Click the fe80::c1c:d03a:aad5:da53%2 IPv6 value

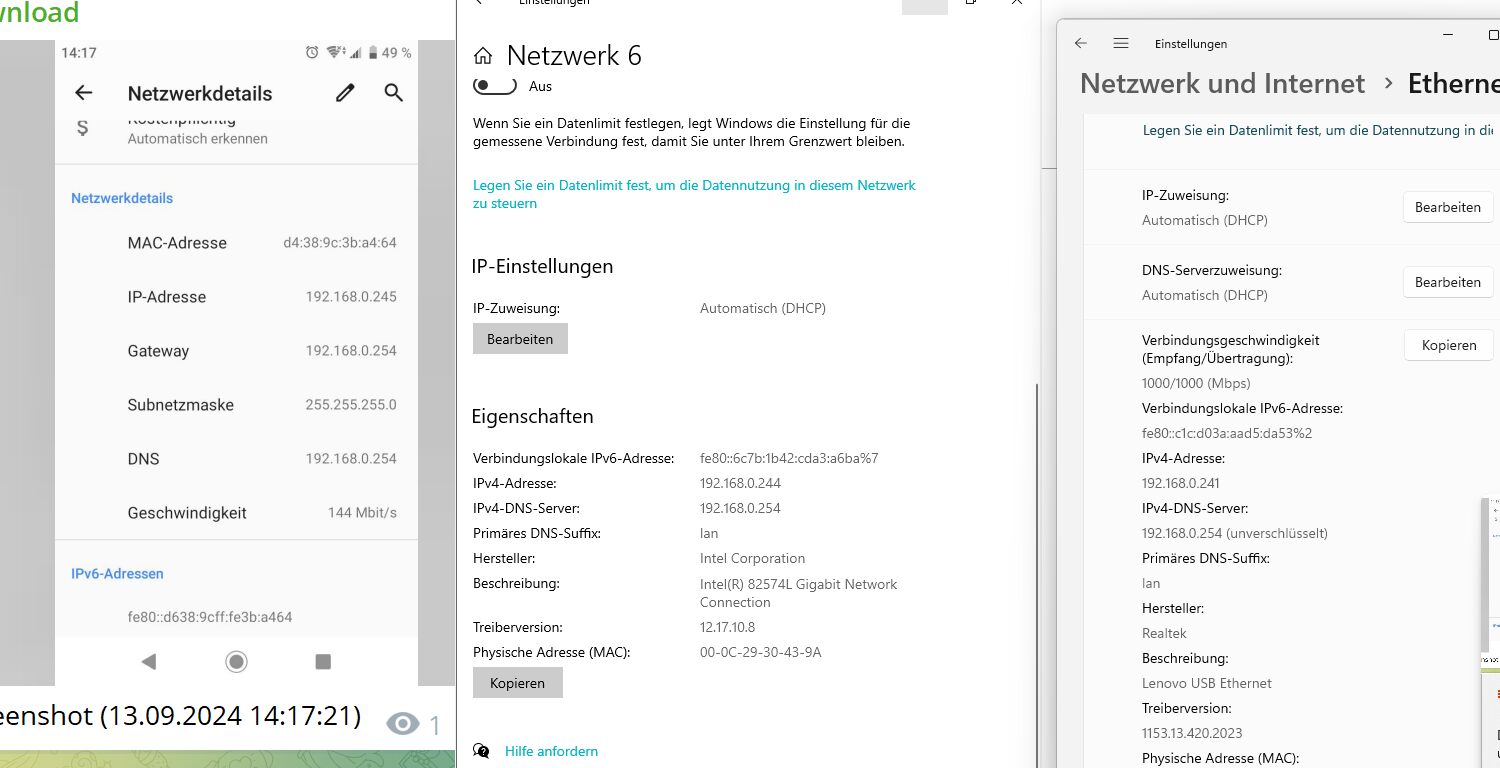(1227, 433)
